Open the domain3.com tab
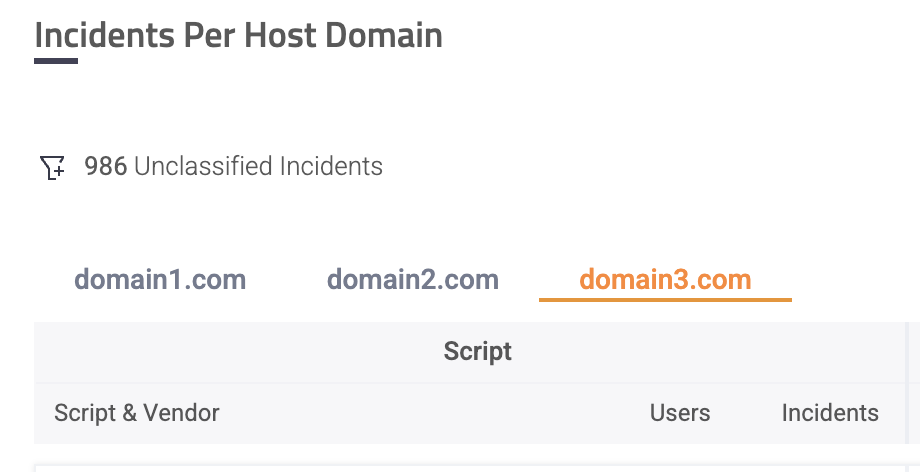The width and height of the screenshot is (920, 472). (665, 279)
